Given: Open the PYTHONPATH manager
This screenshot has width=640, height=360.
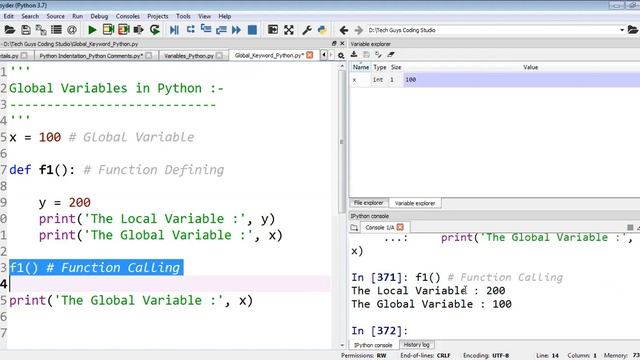Looking at the screenshot, I should click(322, 30).
